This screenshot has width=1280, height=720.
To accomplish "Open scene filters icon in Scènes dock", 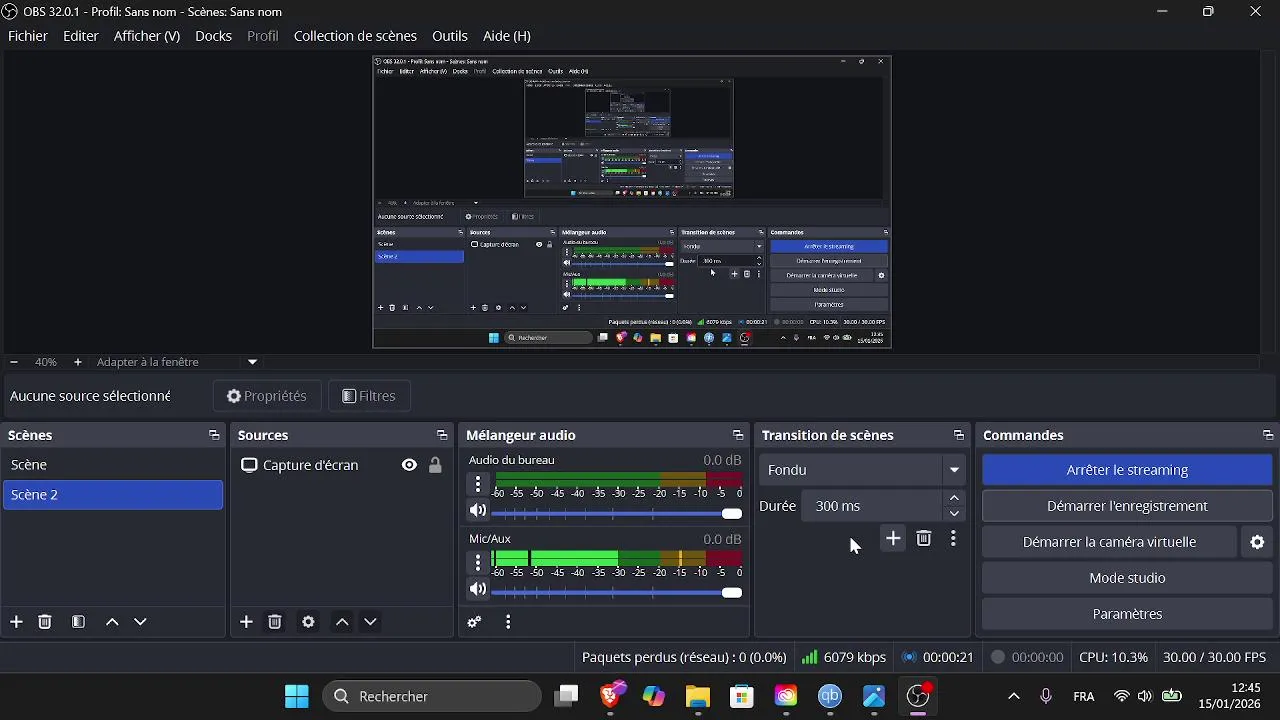I will [78, 622].
